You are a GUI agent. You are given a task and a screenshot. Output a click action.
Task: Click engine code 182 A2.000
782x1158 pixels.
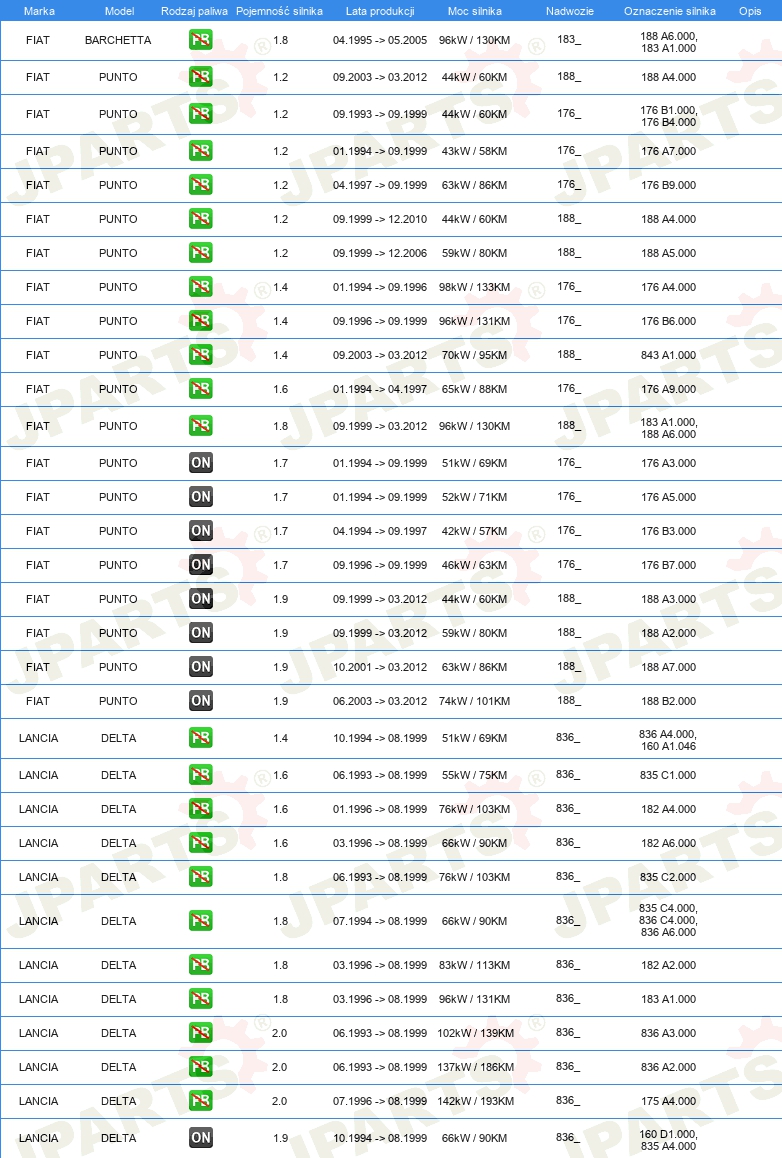(x=669, y=965)
